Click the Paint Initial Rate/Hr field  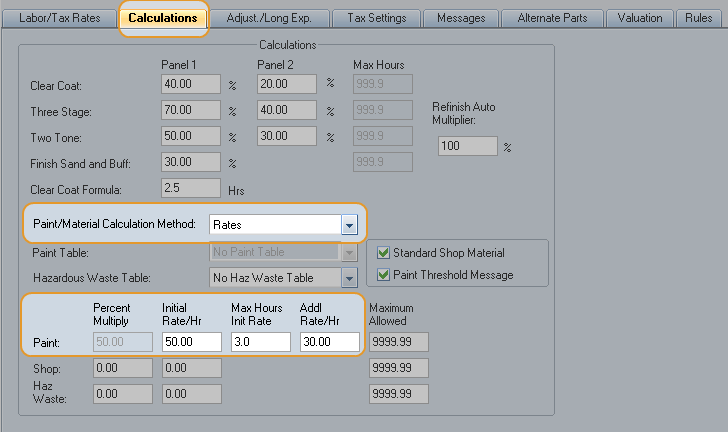[190, 342]
